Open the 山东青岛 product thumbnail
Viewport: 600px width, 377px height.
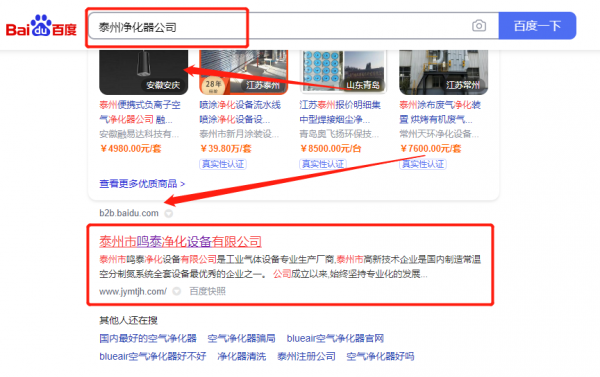point(343,72)
